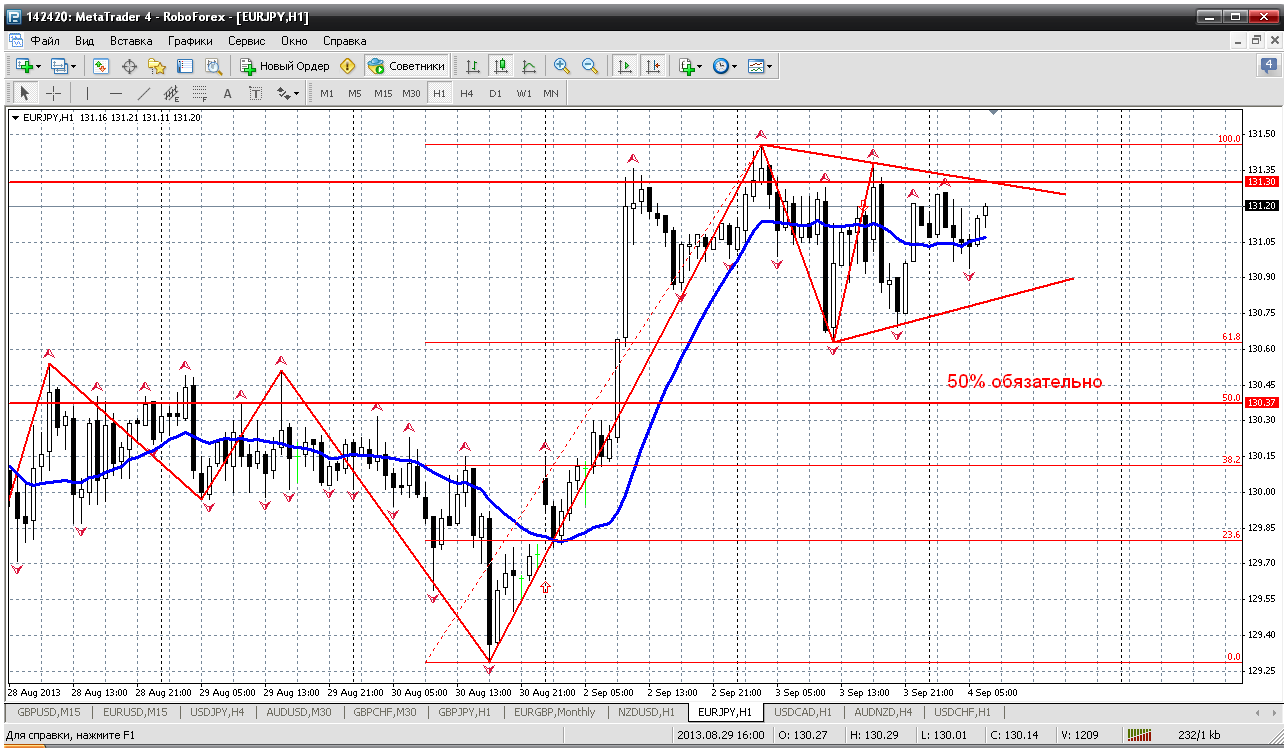Select the Text tool (letter A)
1288x748 pixels.
[227, 93]
